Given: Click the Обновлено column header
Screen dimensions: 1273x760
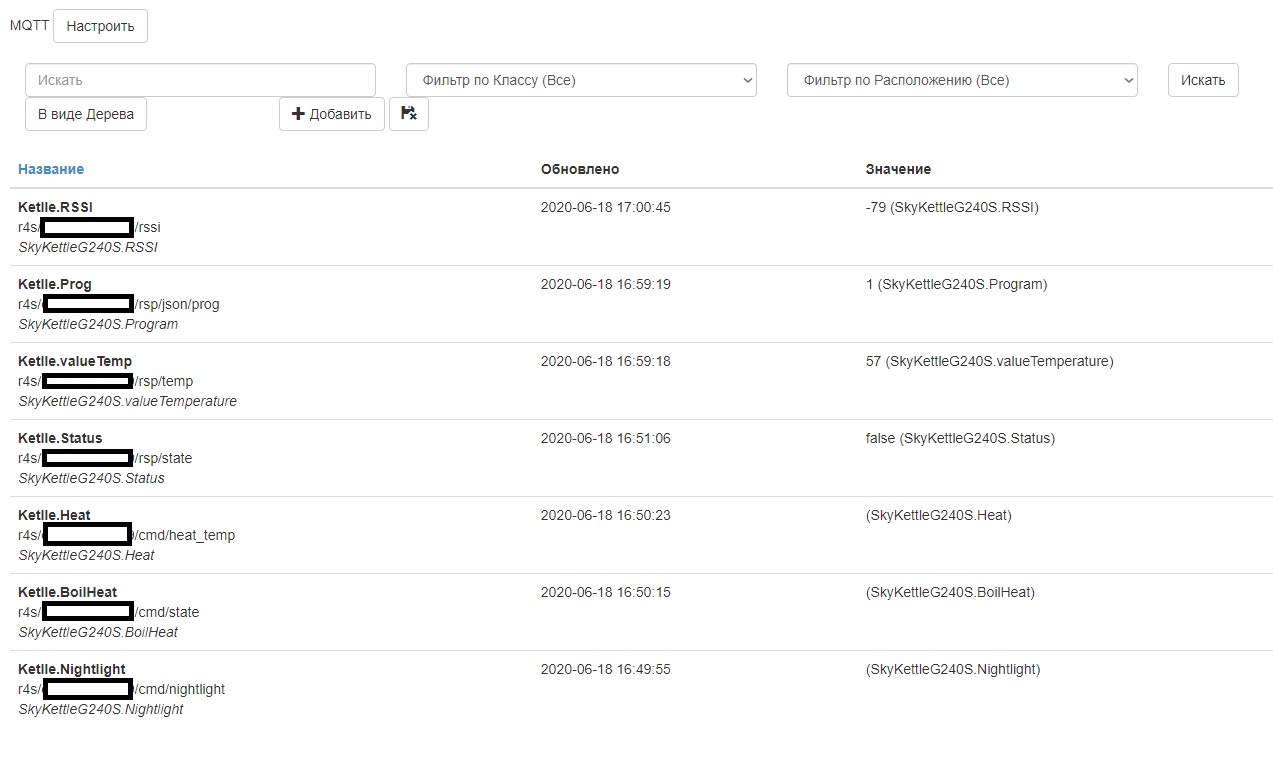Looking at the screenshot, I should (x=580, y=169).
